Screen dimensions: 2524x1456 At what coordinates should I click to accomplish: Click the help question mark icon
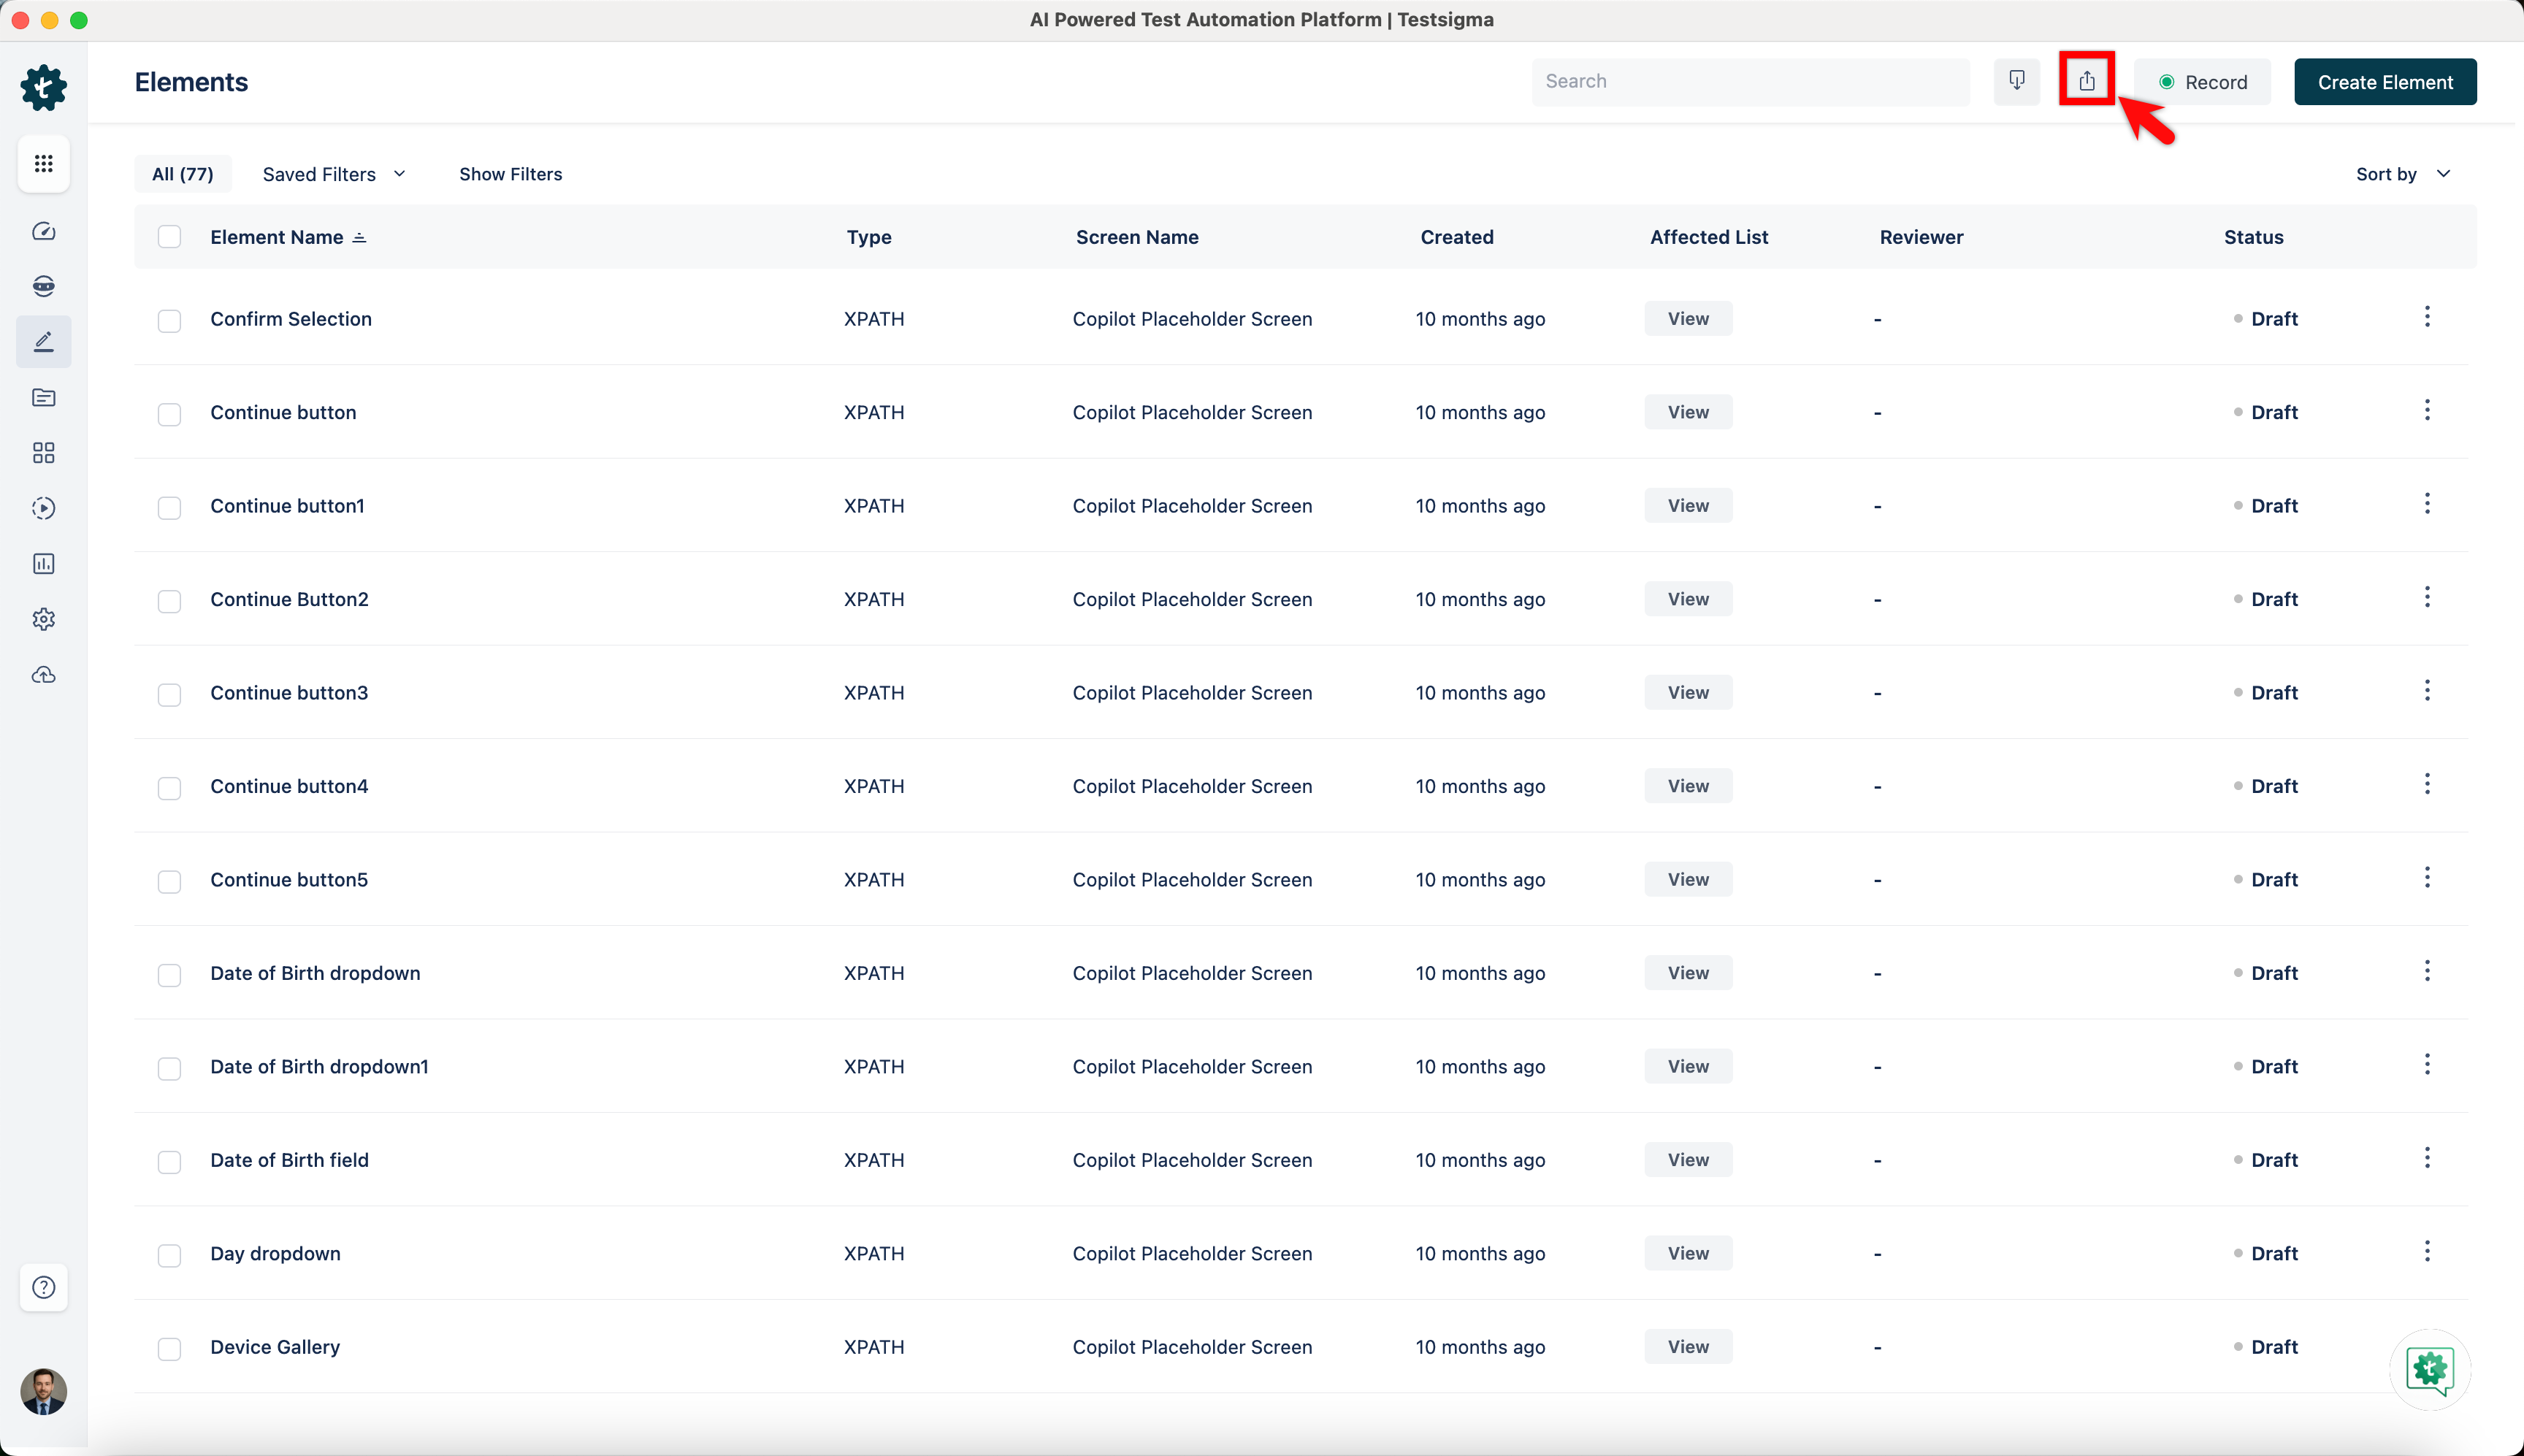[x=43, y=1287]
